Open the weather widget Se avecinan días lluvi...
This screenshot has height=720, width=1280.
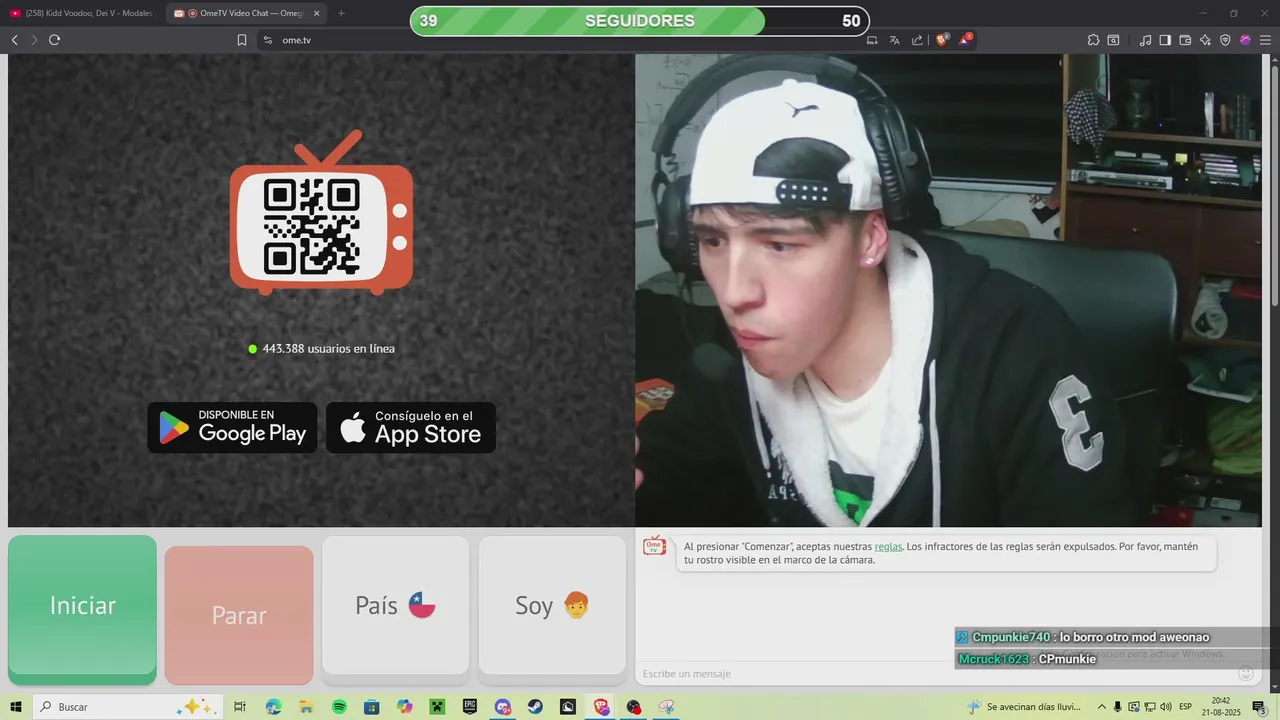click(1024, 707)
